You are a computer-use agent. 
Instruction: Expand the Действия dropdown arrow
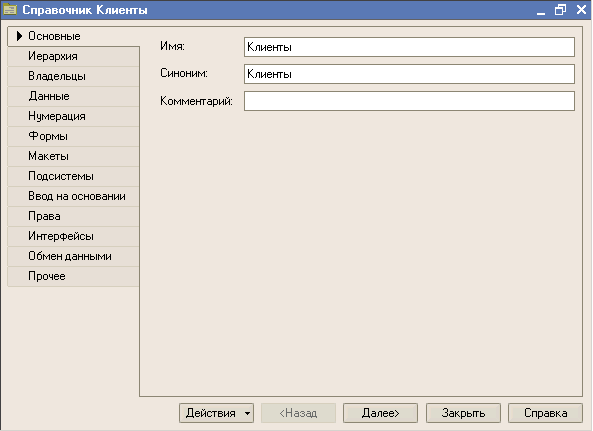(x=247, y=413)
